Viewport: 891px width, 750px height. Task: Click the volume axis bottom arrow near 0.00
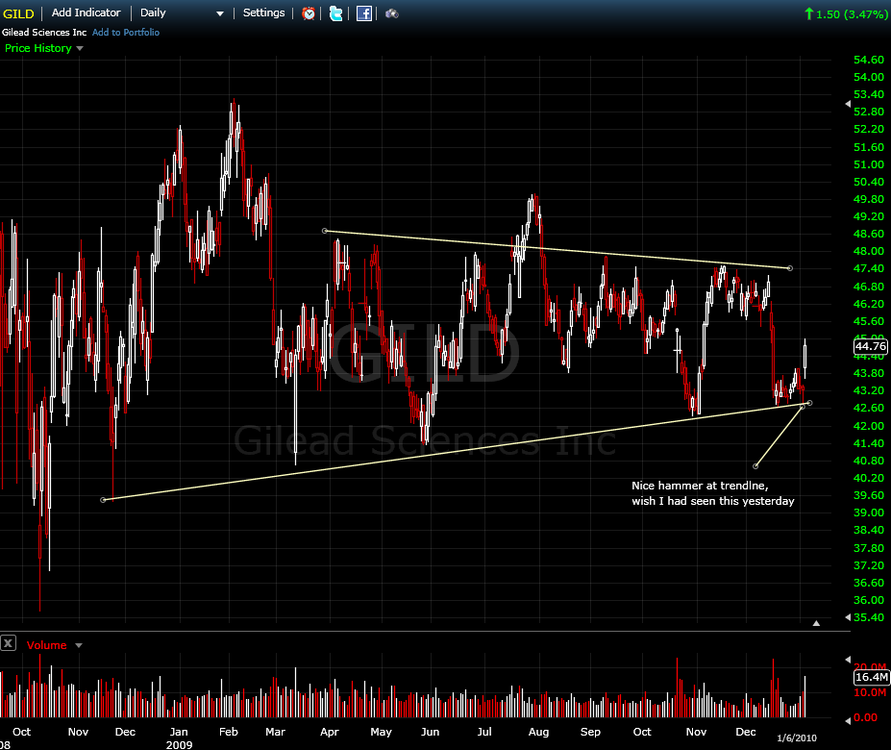tap(848, 720)
